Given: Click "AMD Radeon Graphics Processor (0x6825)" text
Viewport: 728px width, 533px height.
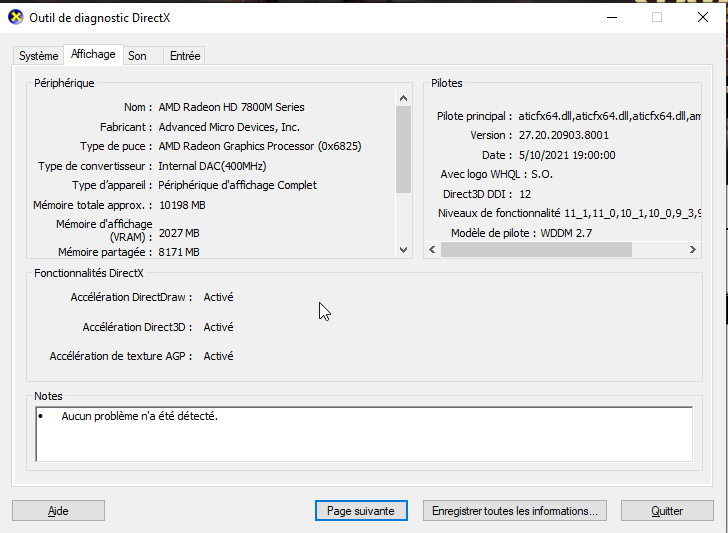Looking at the screenshot, I should pos(260,146).
